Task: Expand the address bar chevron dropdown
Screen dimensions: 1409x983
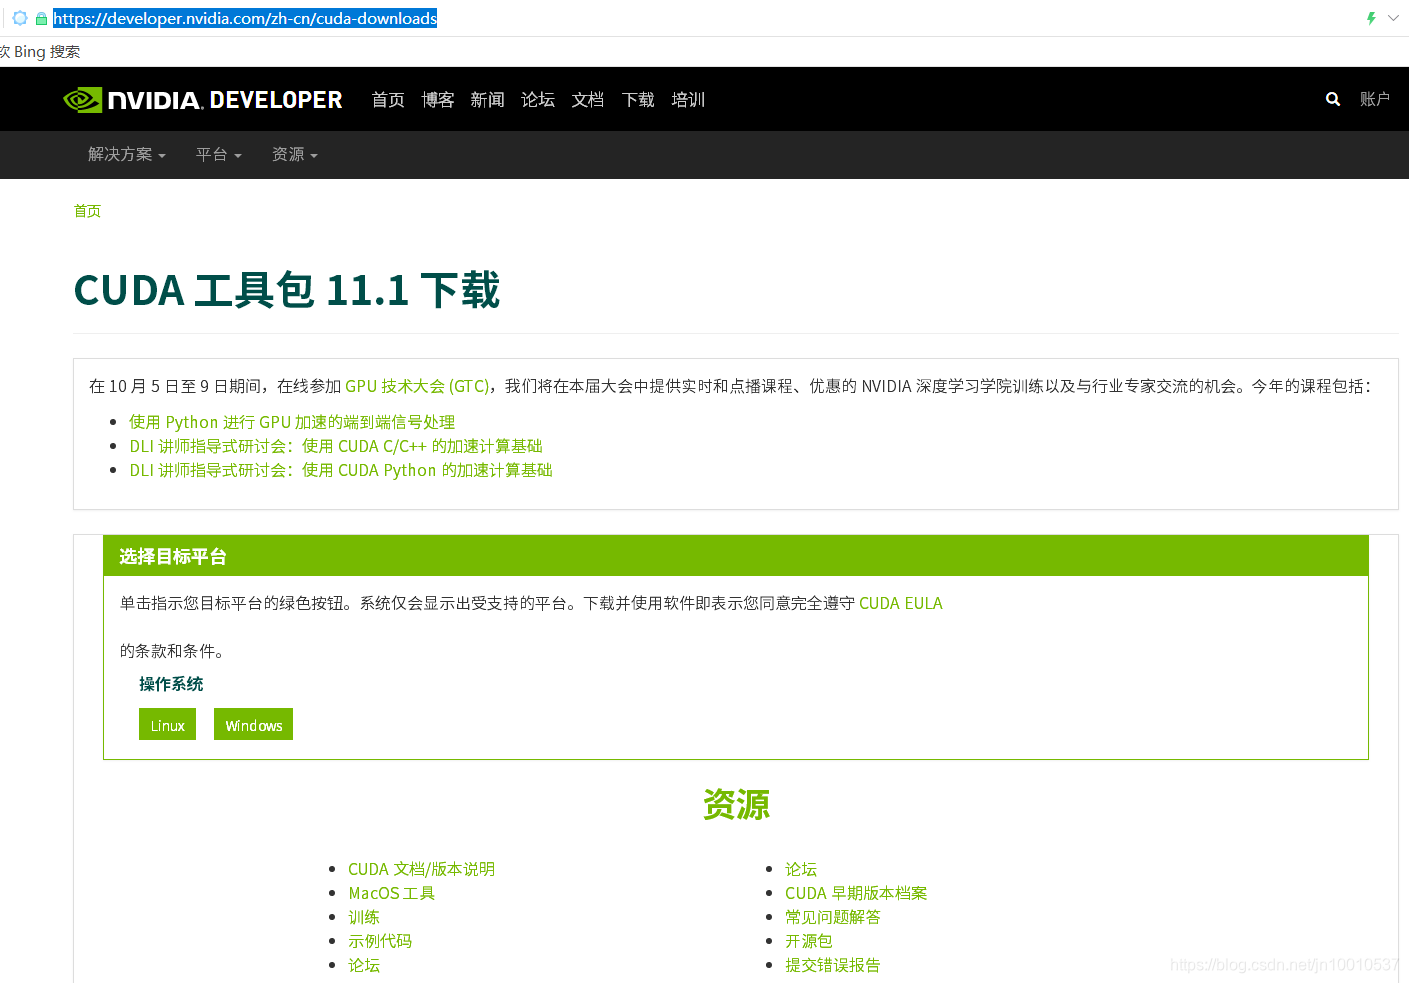Action: tap(1393, 18)
